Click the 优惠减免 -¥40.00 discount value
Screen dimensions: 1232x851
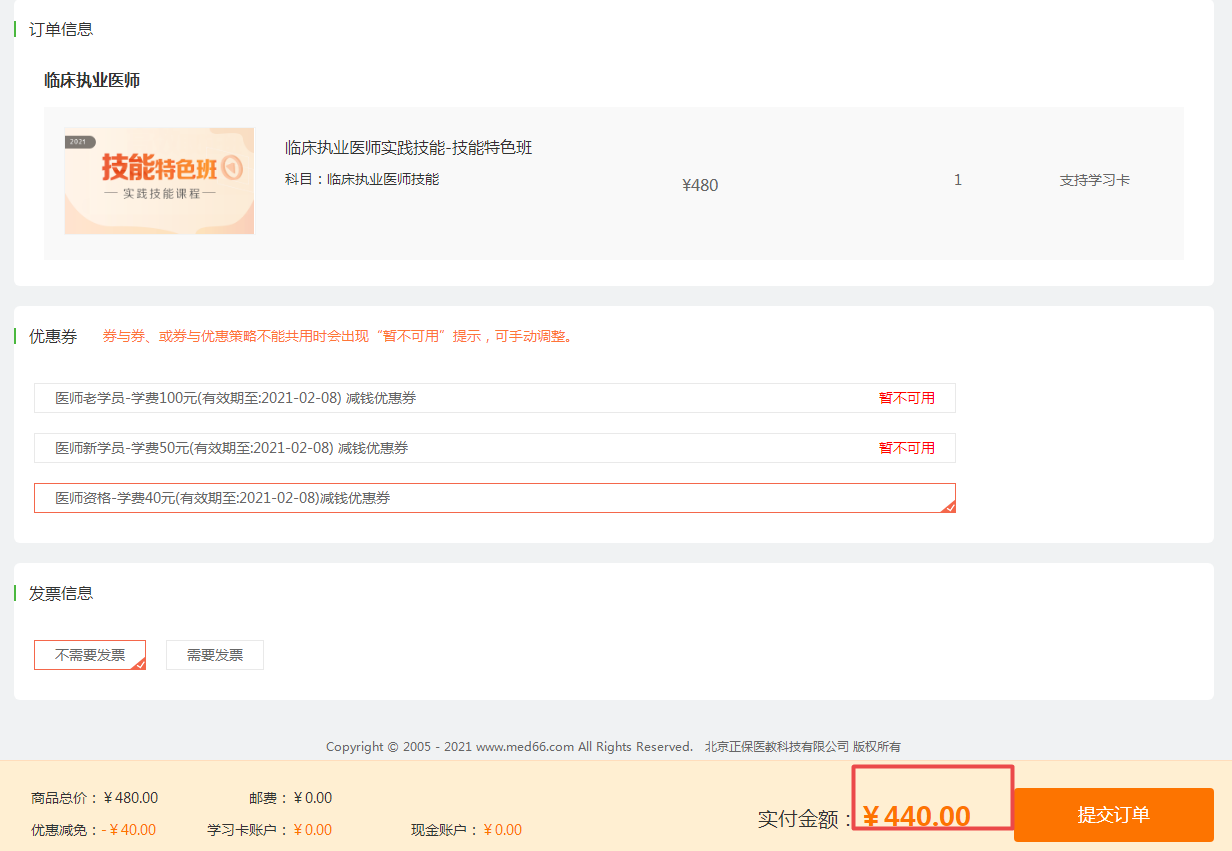[129, 830]
